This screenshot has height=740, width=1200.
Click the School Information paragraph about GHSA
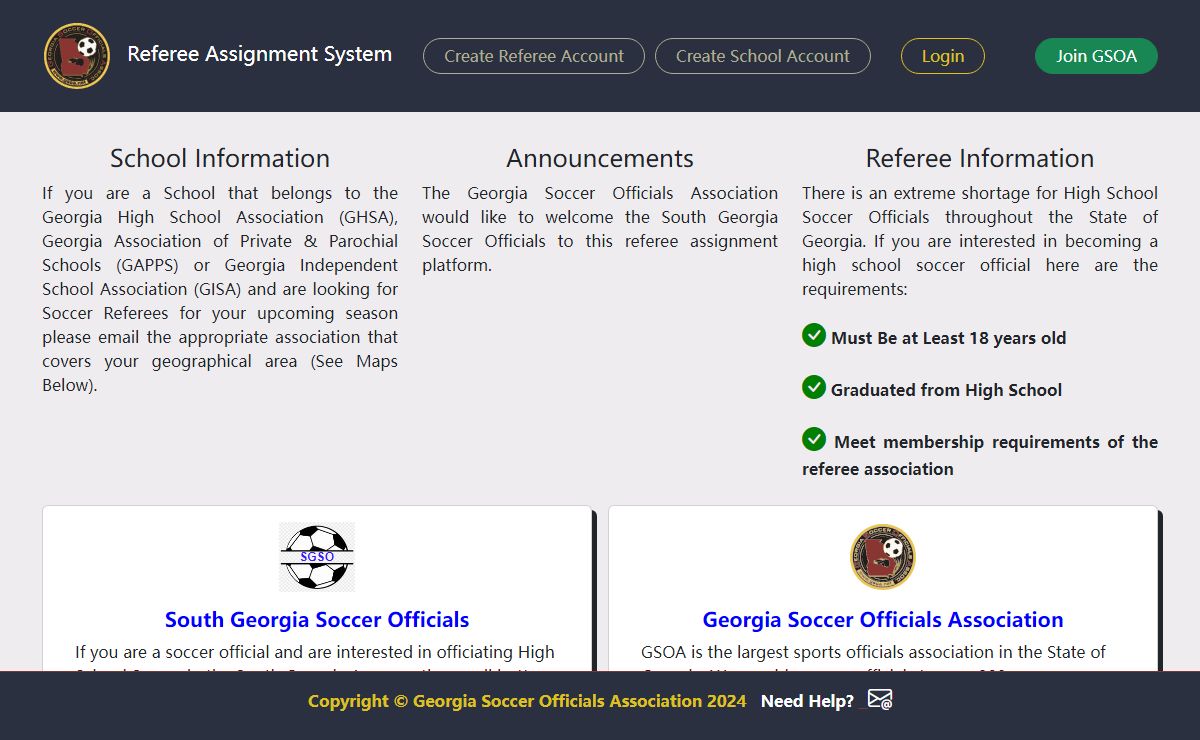point(220,289)
